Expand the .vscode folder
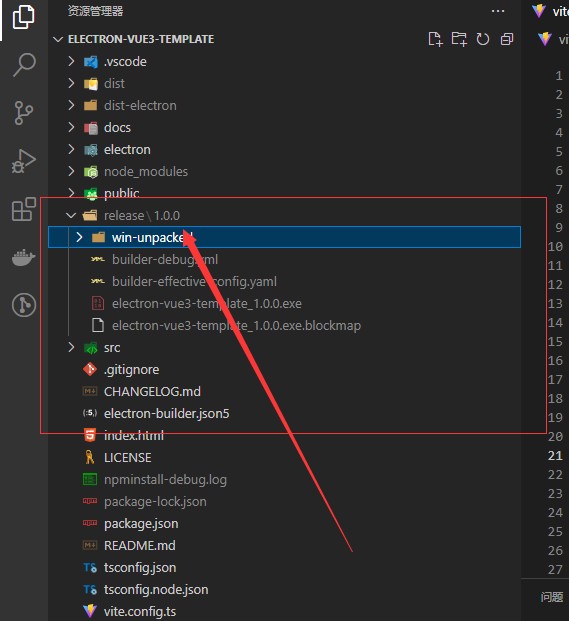The image size is (569, 621). pos(71,61)
